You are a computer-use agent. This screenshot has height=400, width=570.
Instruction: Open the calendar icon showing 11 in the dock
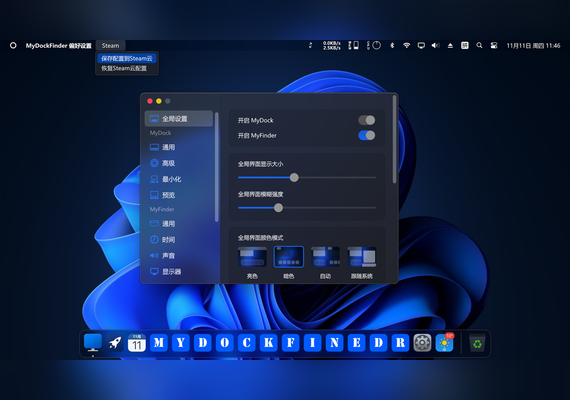tap(137, 343)
